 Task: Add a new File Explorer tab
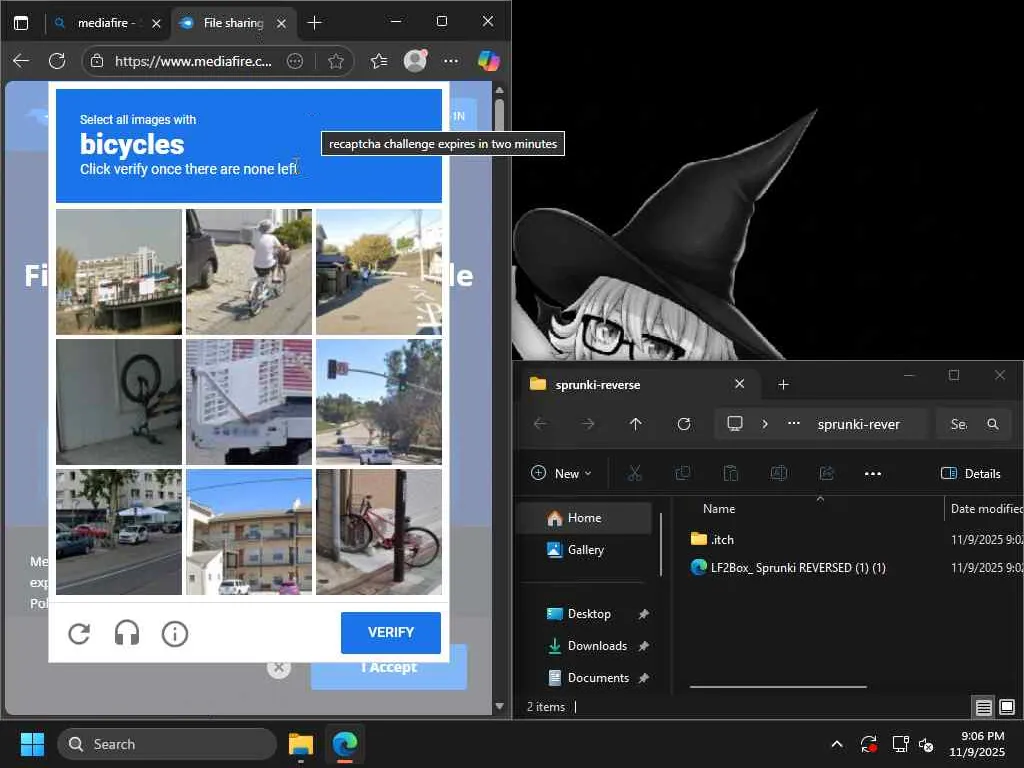click(x=783, y=385)
